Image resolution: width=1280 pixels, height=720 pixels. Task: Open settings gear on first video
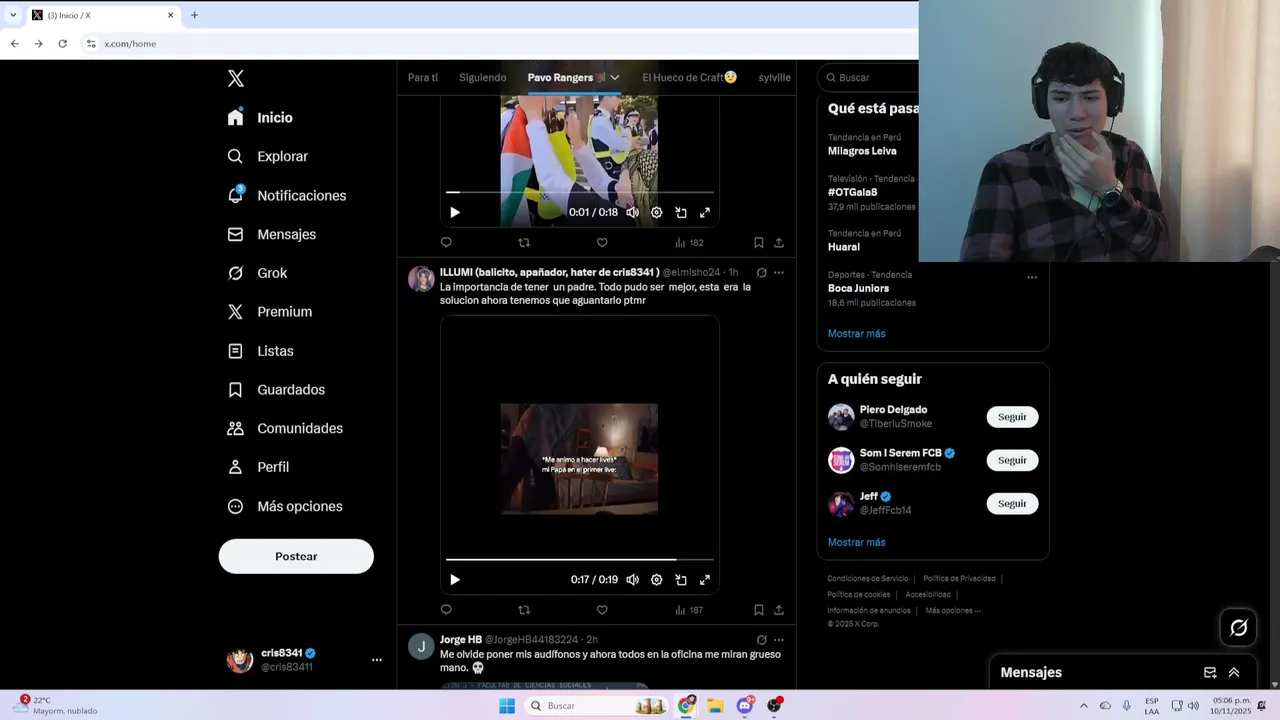656,212
